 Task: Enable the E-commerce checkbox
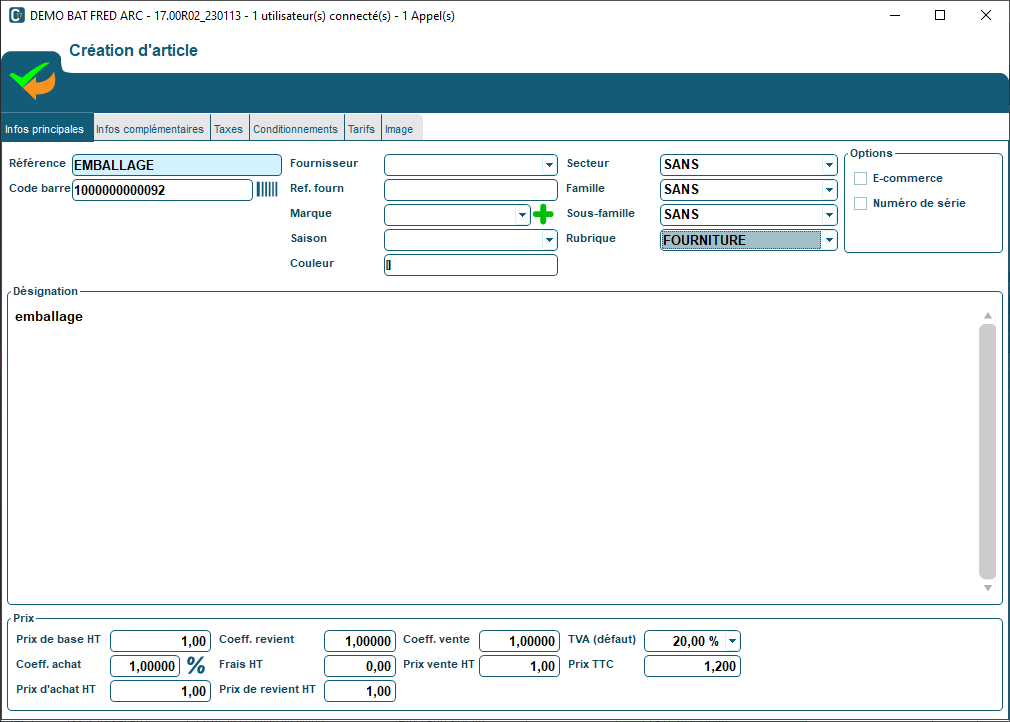pyautogui.click(x=860, y=178)
